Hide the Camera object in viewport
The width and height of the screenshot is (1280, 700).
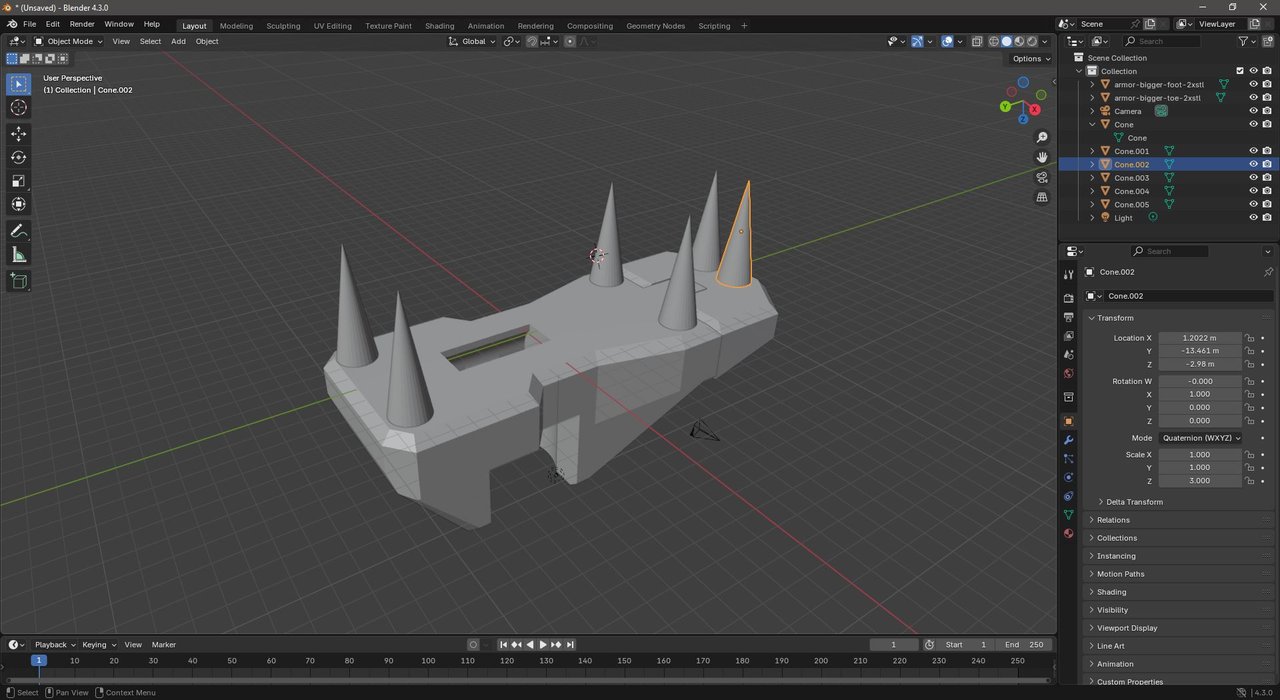coord(1253,111)
